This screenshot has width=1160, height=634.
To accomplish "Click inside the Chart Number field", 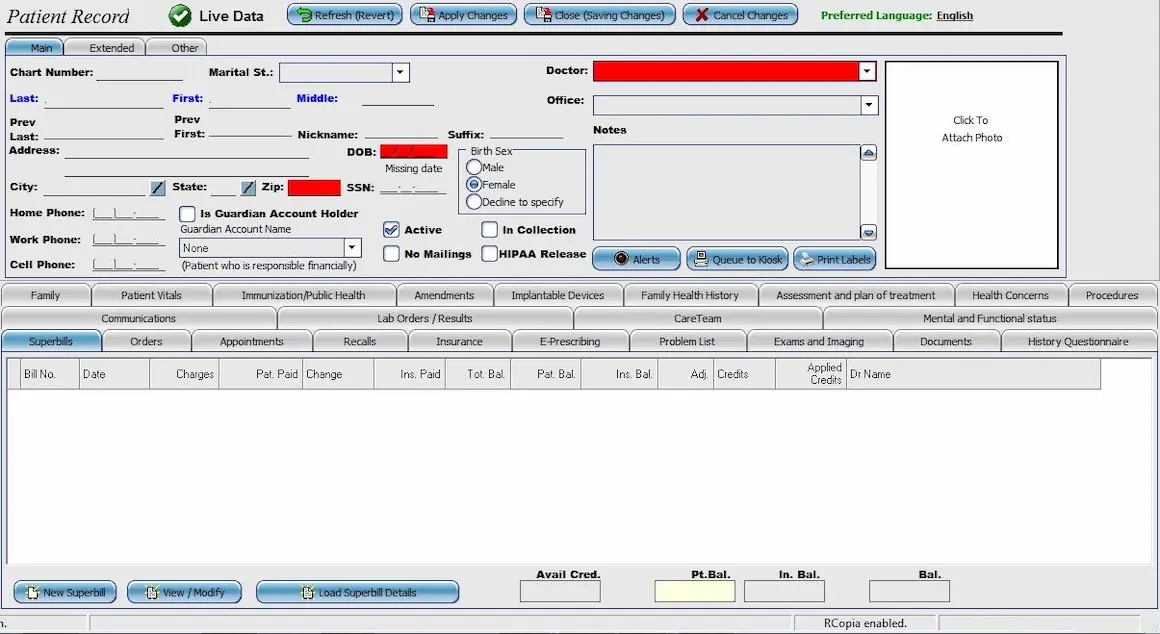I will click(140, 72).
